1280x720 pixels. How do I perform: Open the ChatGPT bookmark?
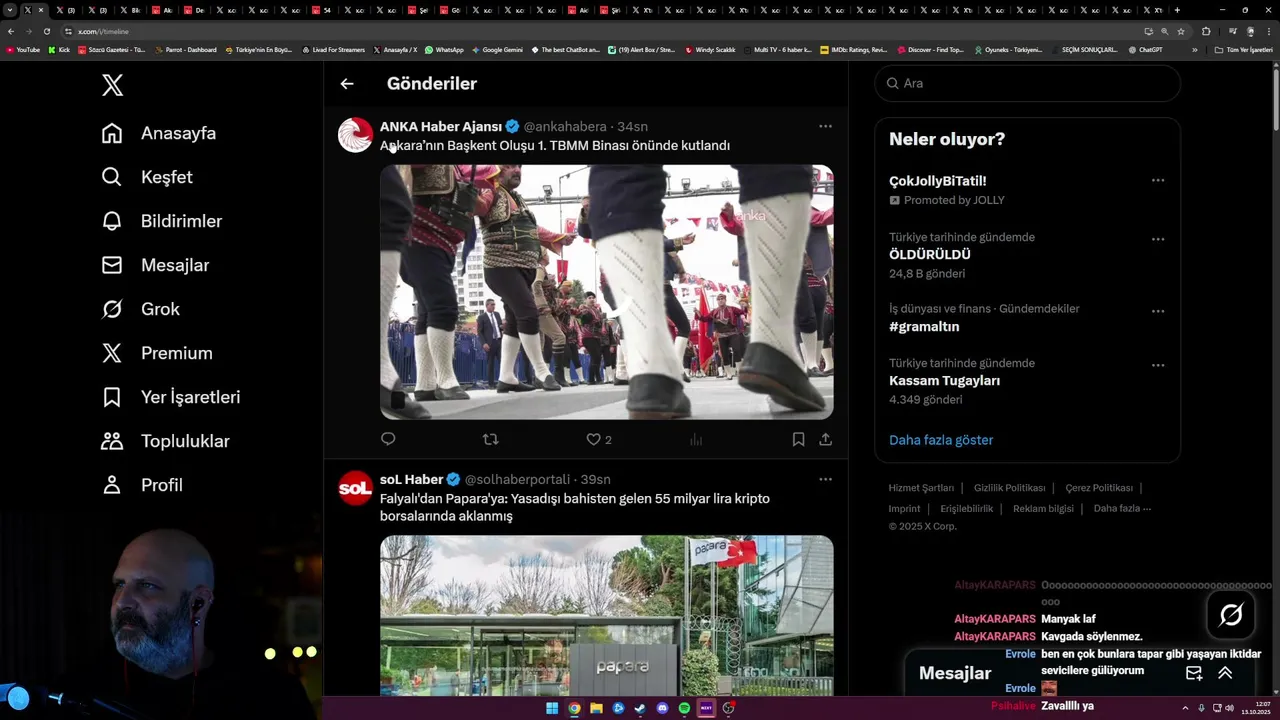pos(1145,49)
